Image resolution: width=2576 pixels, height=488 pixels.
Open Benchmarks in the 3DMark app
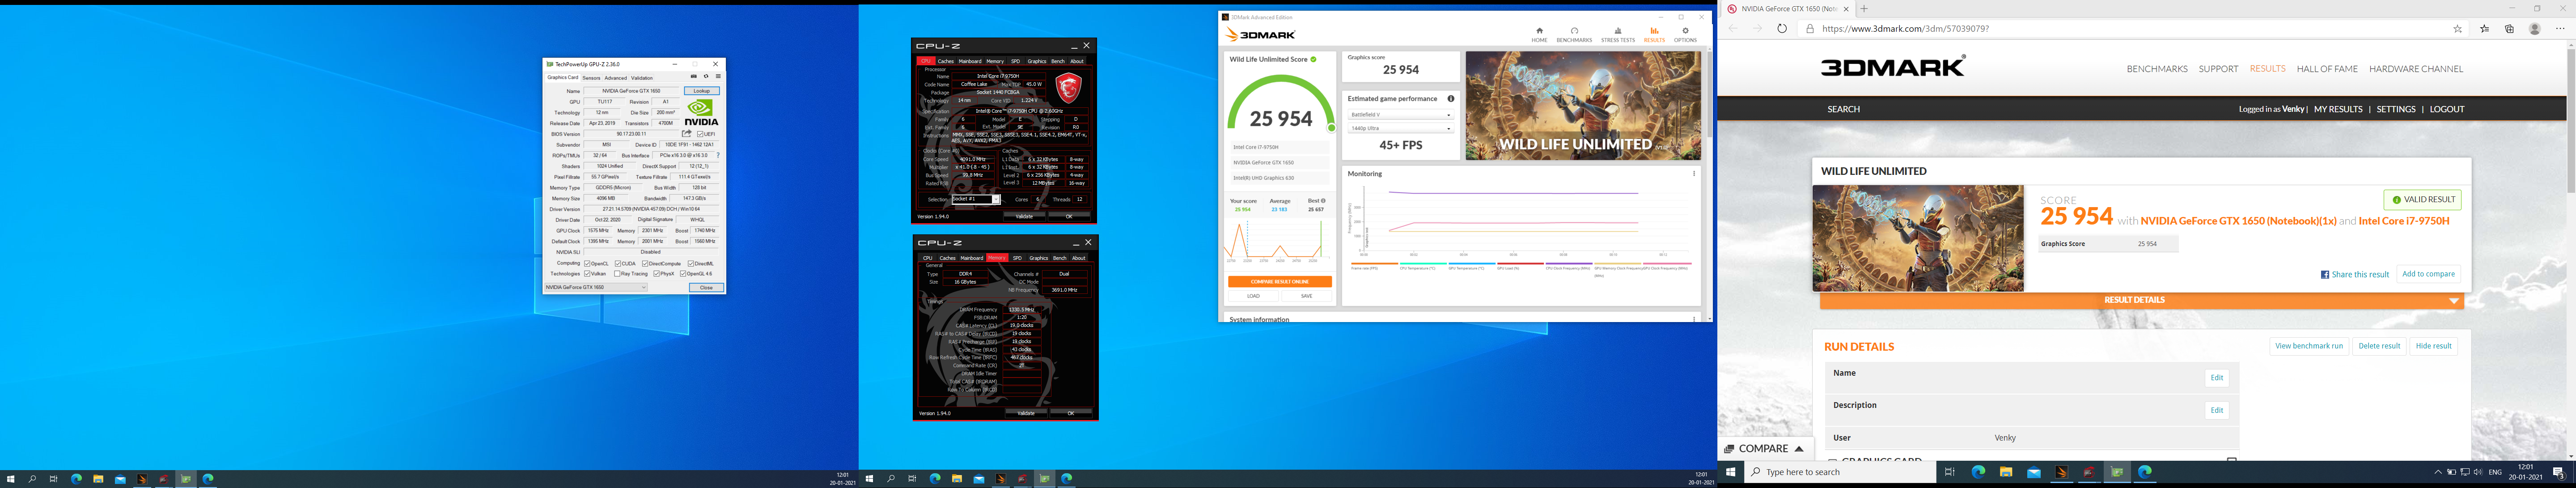[1574, 35]
